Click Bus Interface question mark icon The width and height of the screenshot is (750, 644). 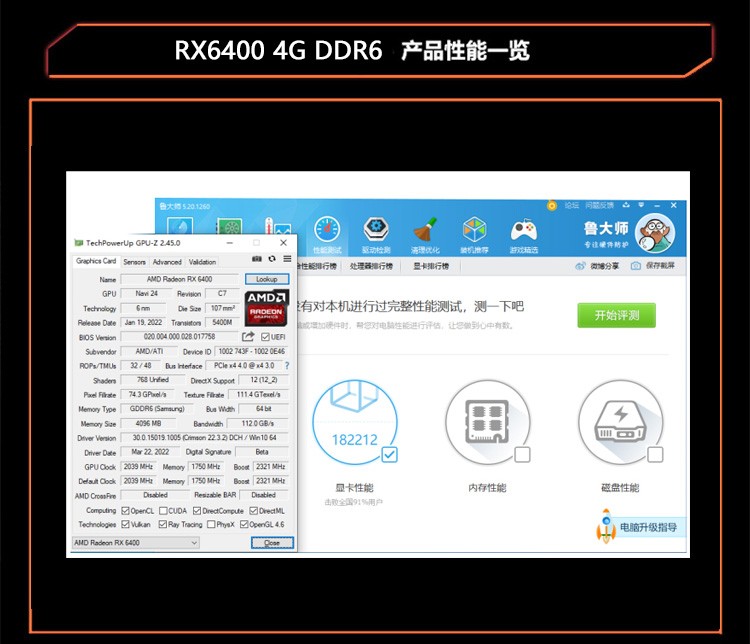(x=287, y=366)
